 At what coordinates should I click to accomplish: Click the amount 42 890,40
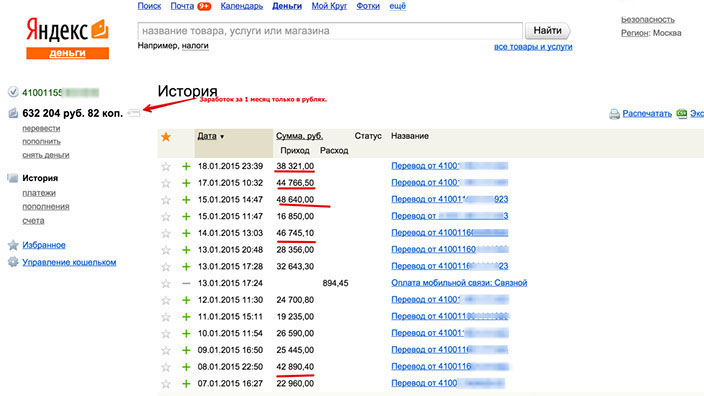coord(295,367)
